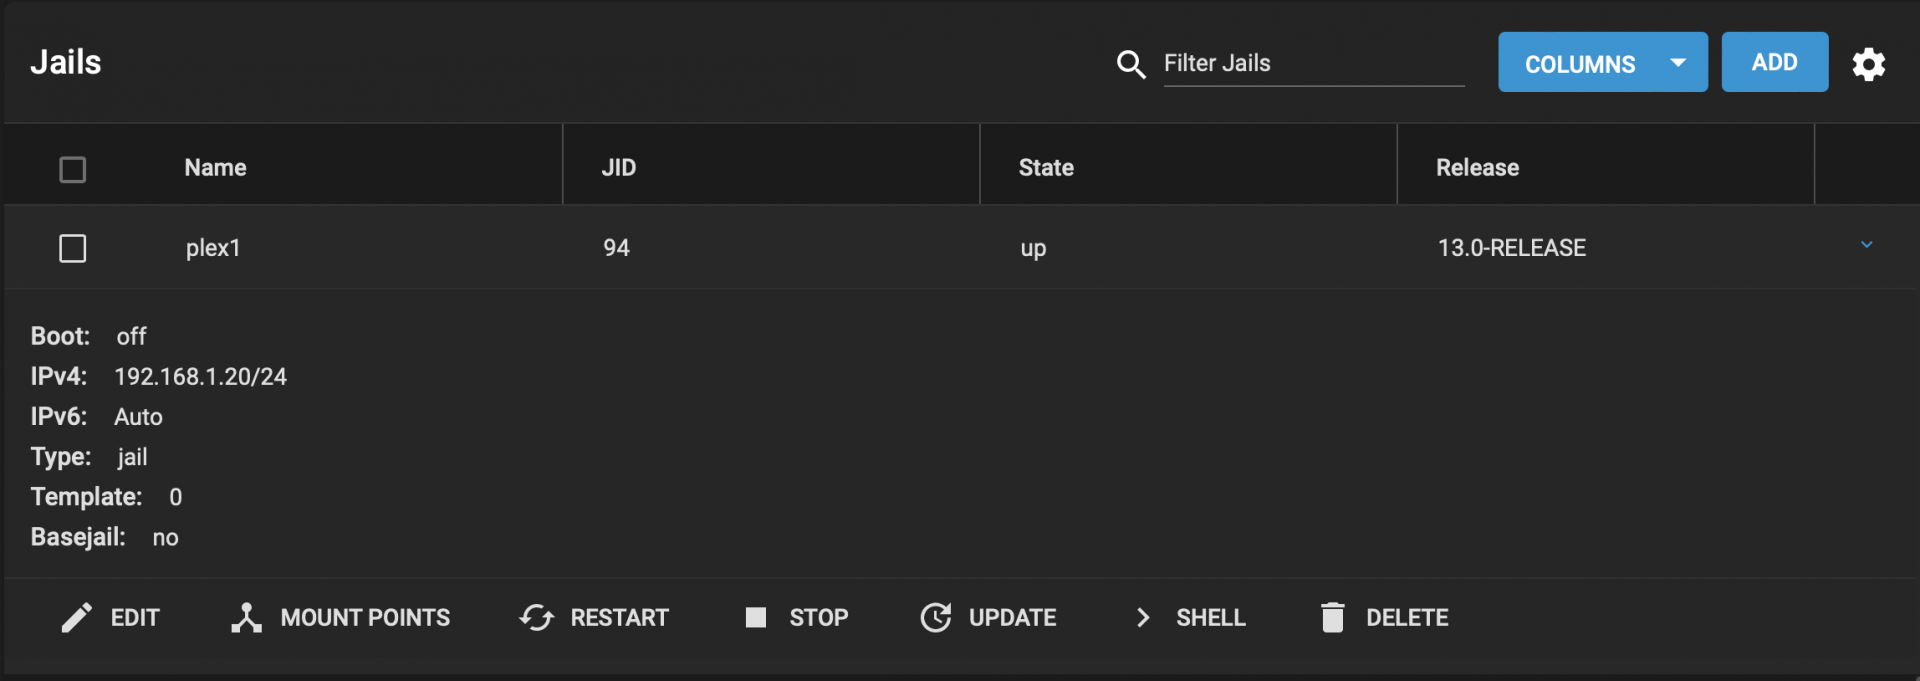The width and height of the screenshot is (1920, 681).
Task: Sort by the Name column header
Action: pyautogui.click(x=215, y=168)
